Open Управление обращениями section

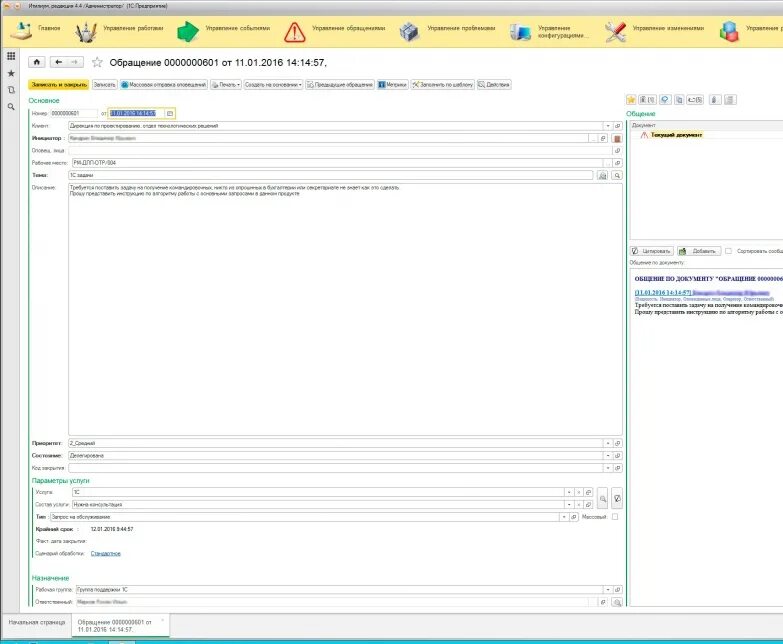tap(335, 31)
